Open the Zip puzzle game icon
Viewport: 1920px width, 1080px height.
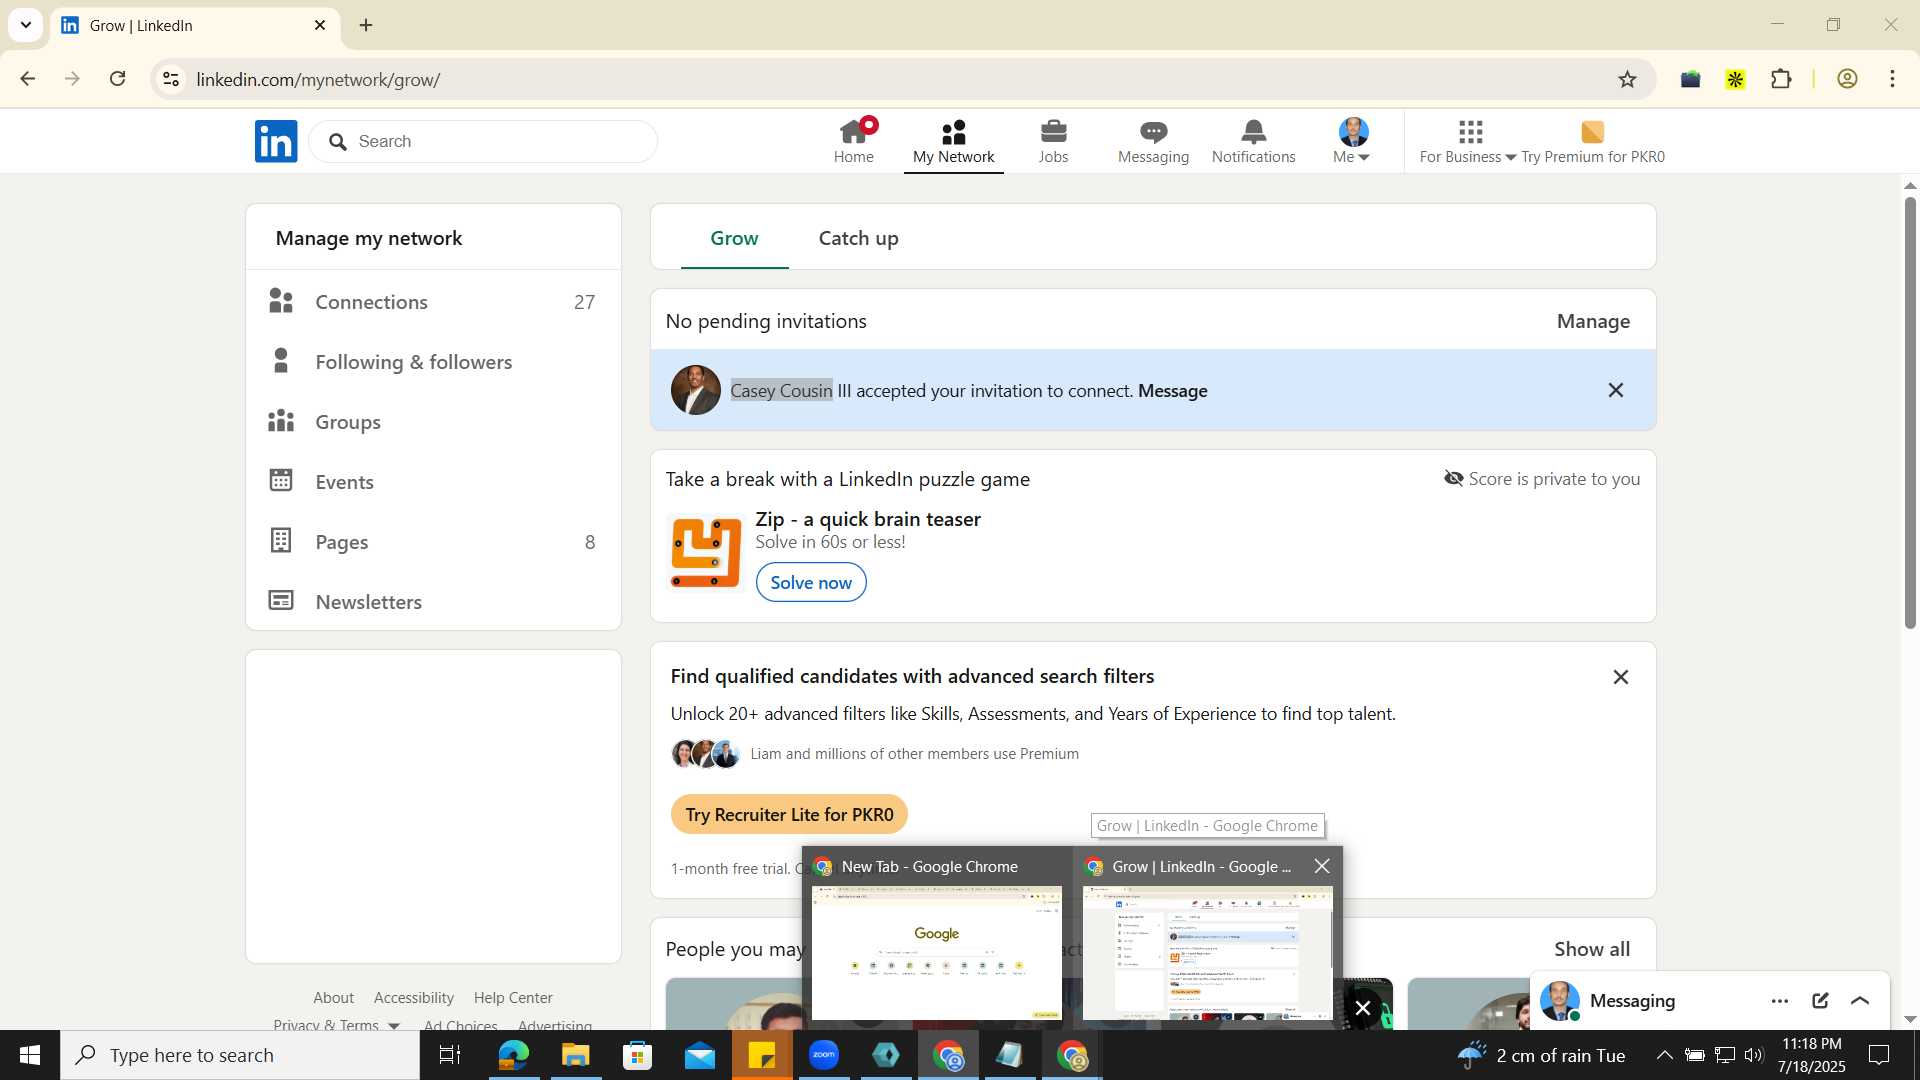click(706, 552)
